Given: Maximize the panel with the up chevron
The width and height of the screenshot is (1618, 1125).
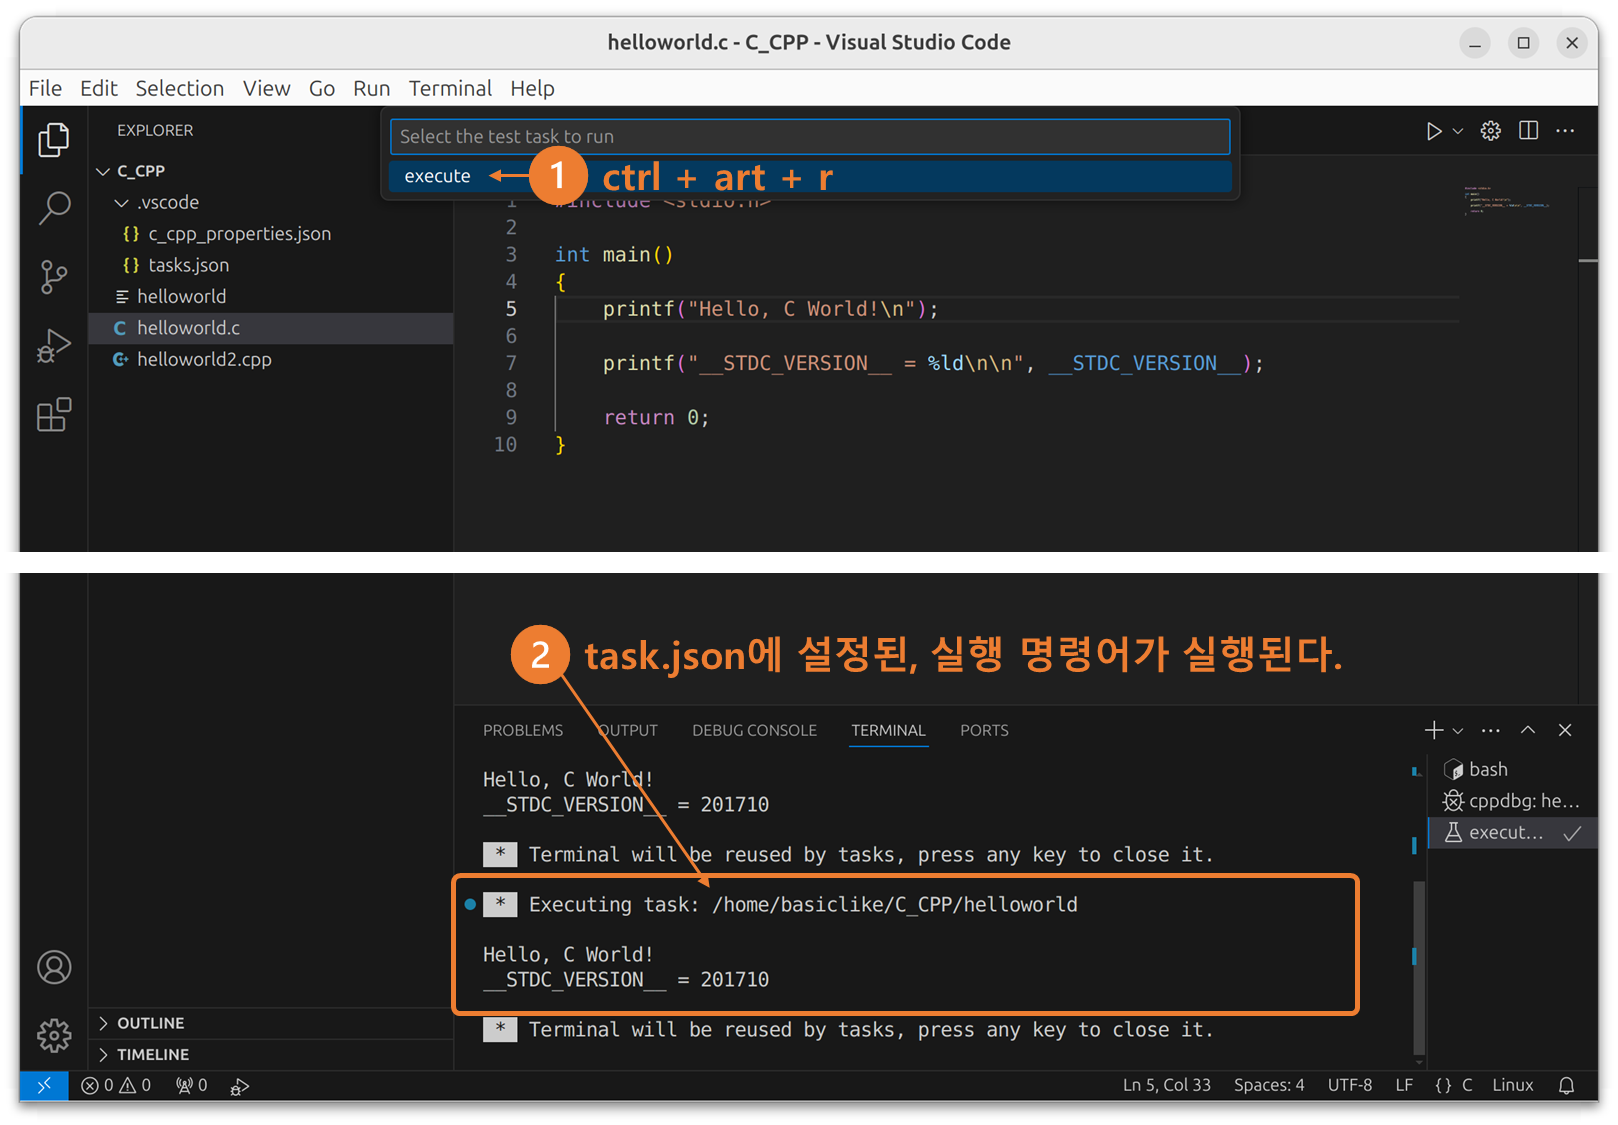Looking at the screenshot, I should [x=1528, y=731].
